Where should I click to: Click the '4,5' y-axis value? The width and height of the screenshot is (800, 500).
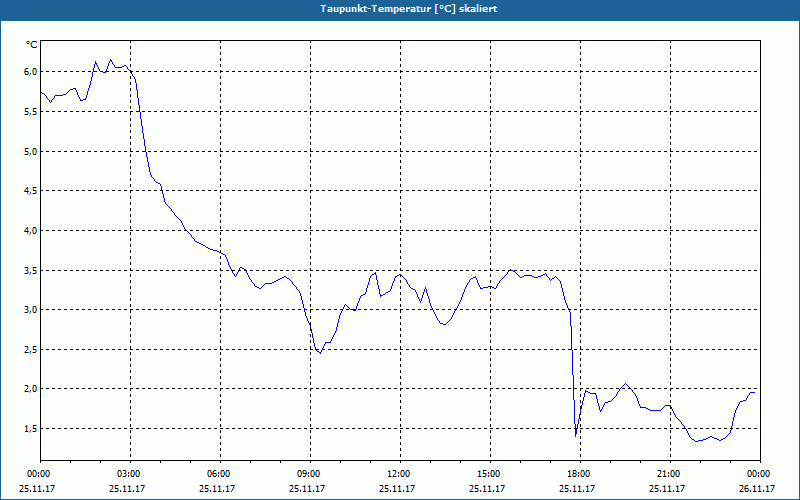click(31, 191)
